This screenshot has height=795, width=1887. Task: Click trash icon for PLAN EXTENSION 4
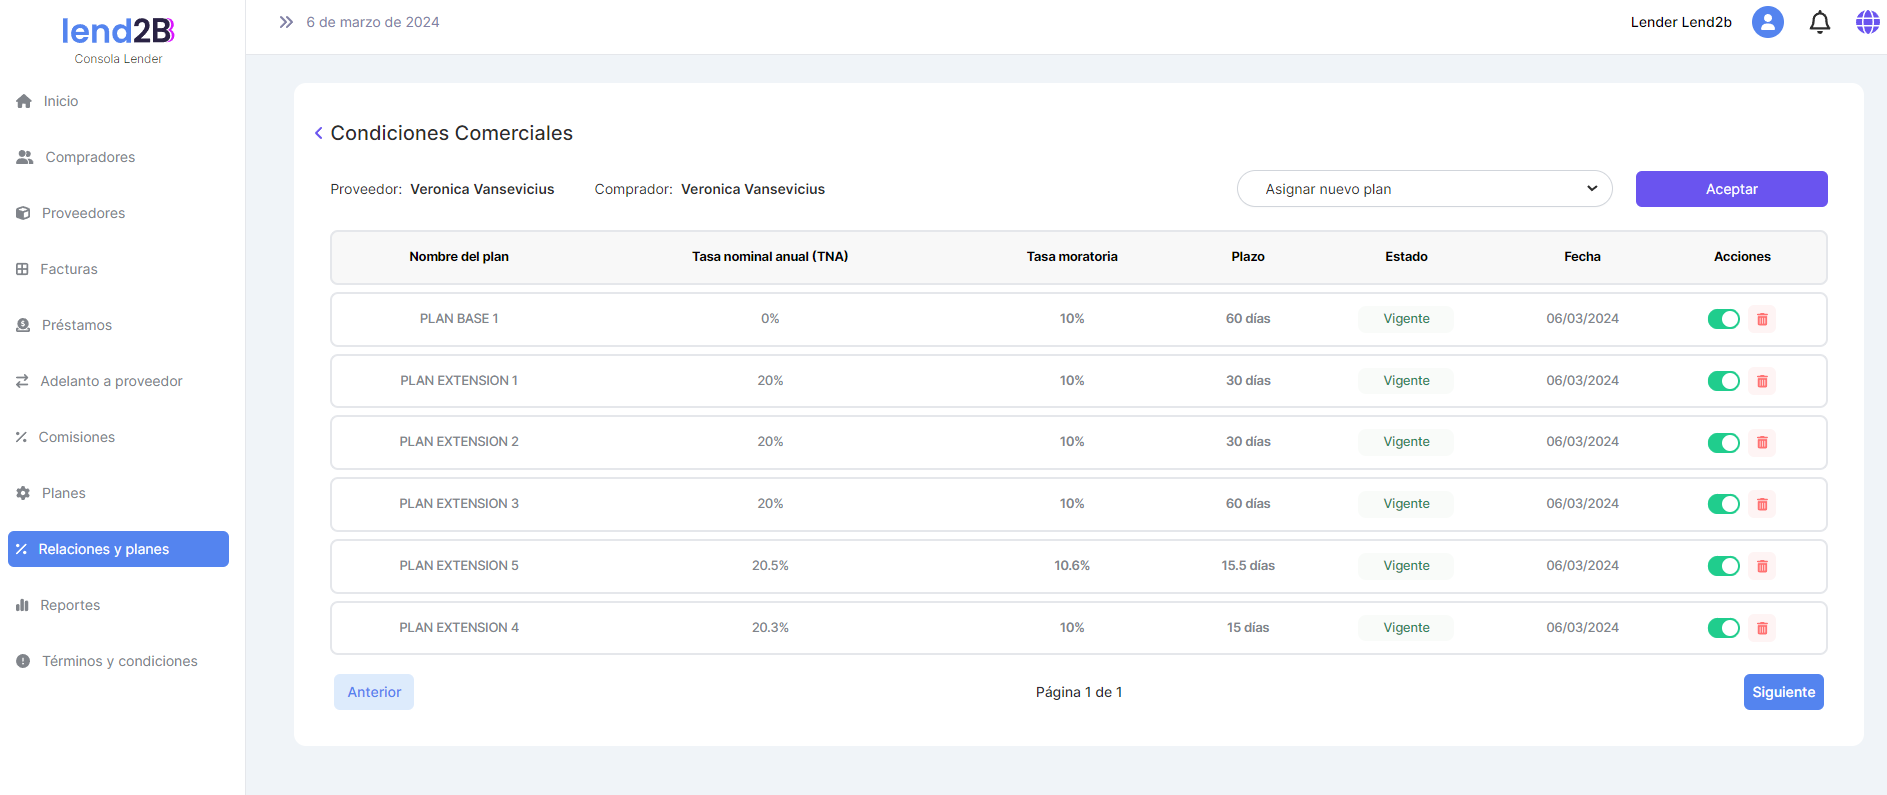click(x=1762, y=628)
